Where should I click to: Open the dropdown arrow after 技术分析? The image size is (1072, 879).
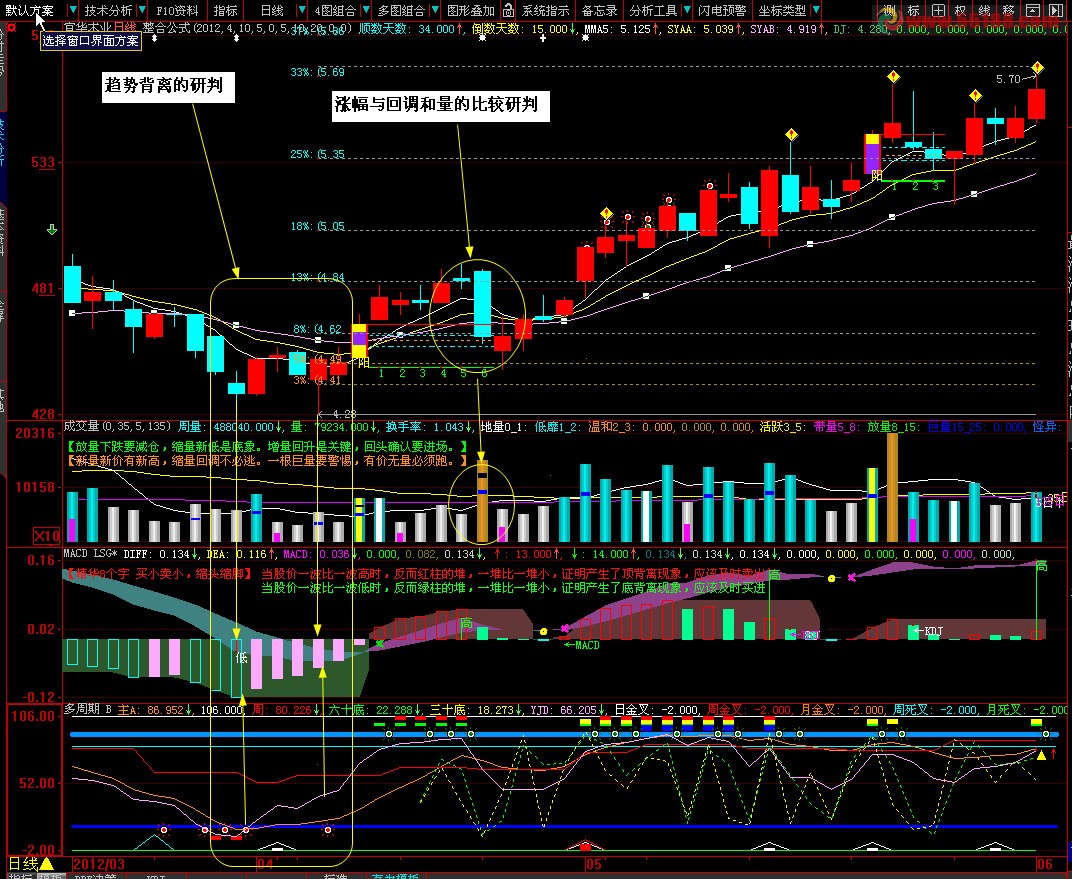coord(142,10)
